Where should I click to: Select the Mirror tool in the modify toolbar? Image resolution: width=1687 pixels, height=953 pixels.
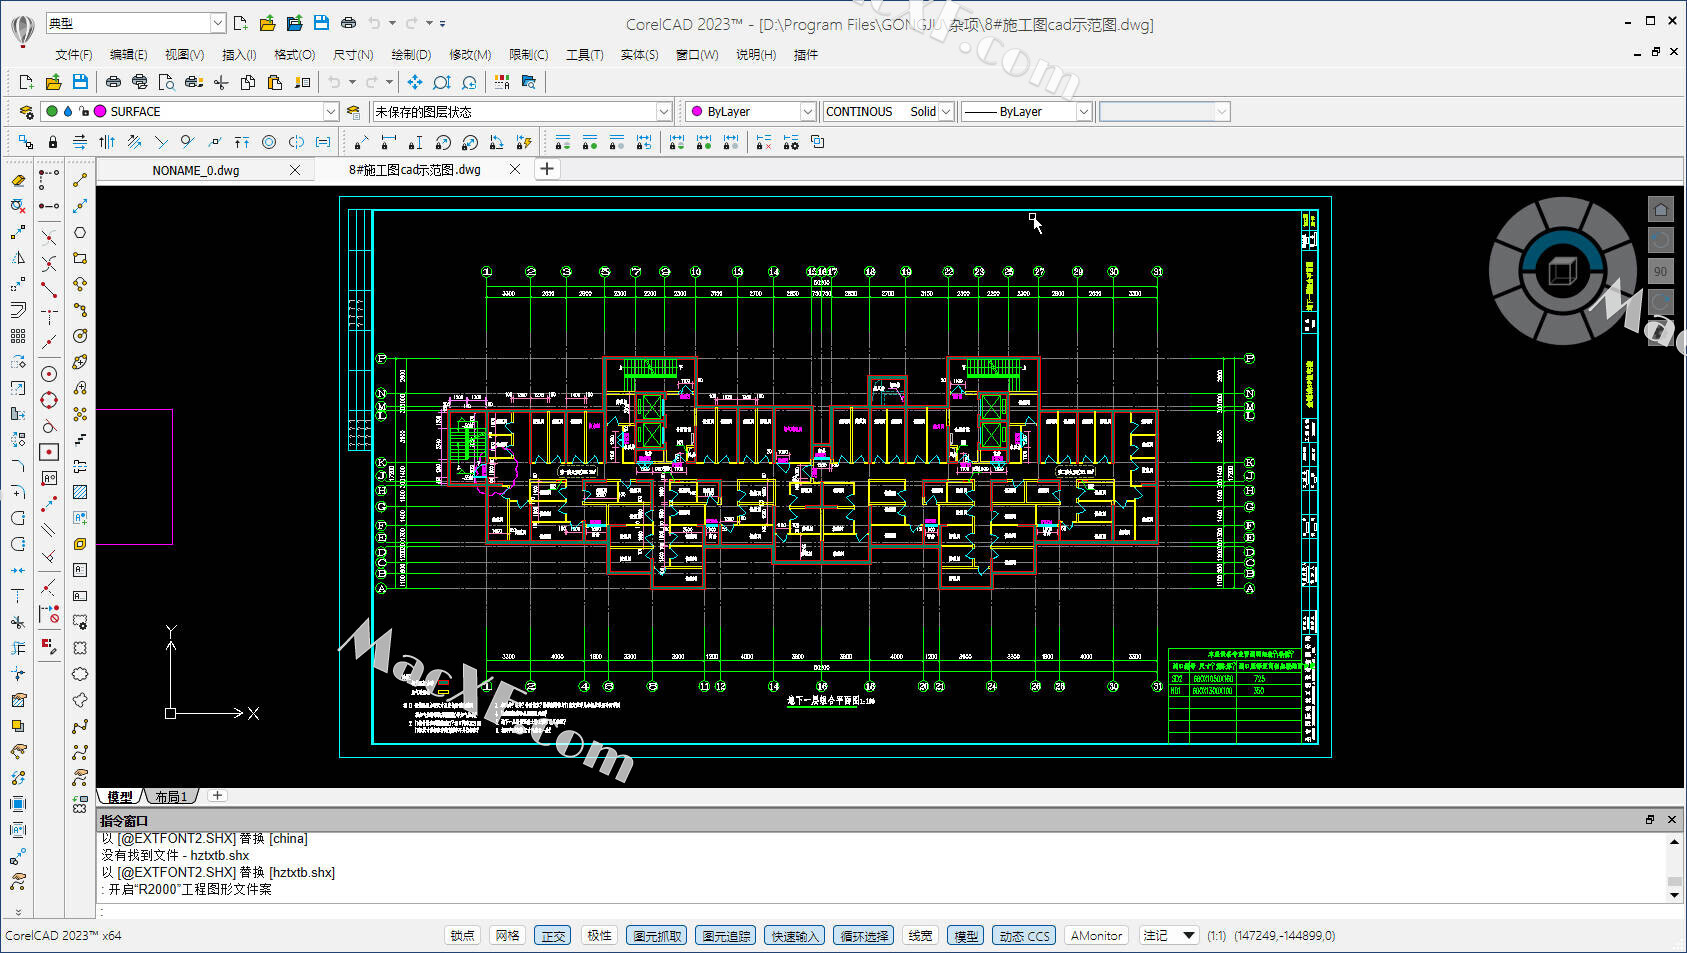point(18,258)
